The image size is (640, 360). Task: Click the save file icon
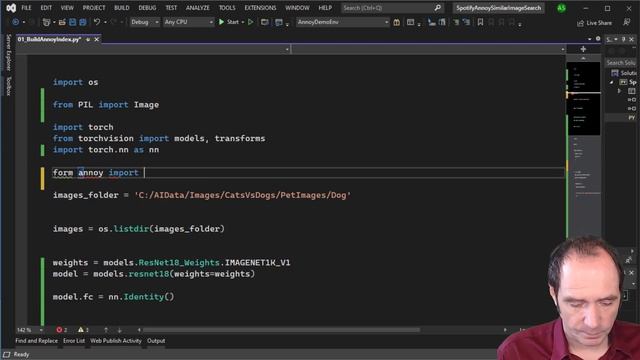point(73,22)
